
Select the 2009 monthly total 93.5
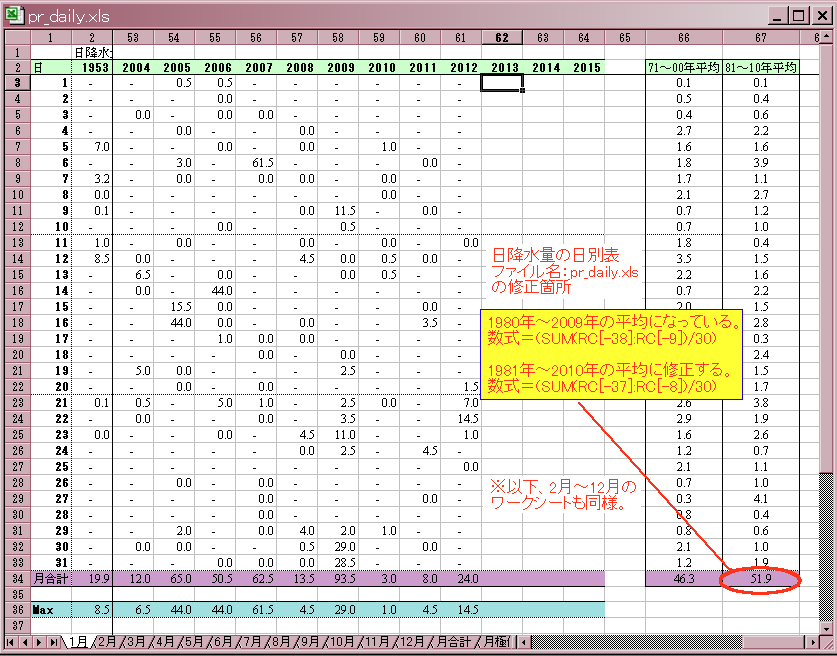[x=338, y=579]
